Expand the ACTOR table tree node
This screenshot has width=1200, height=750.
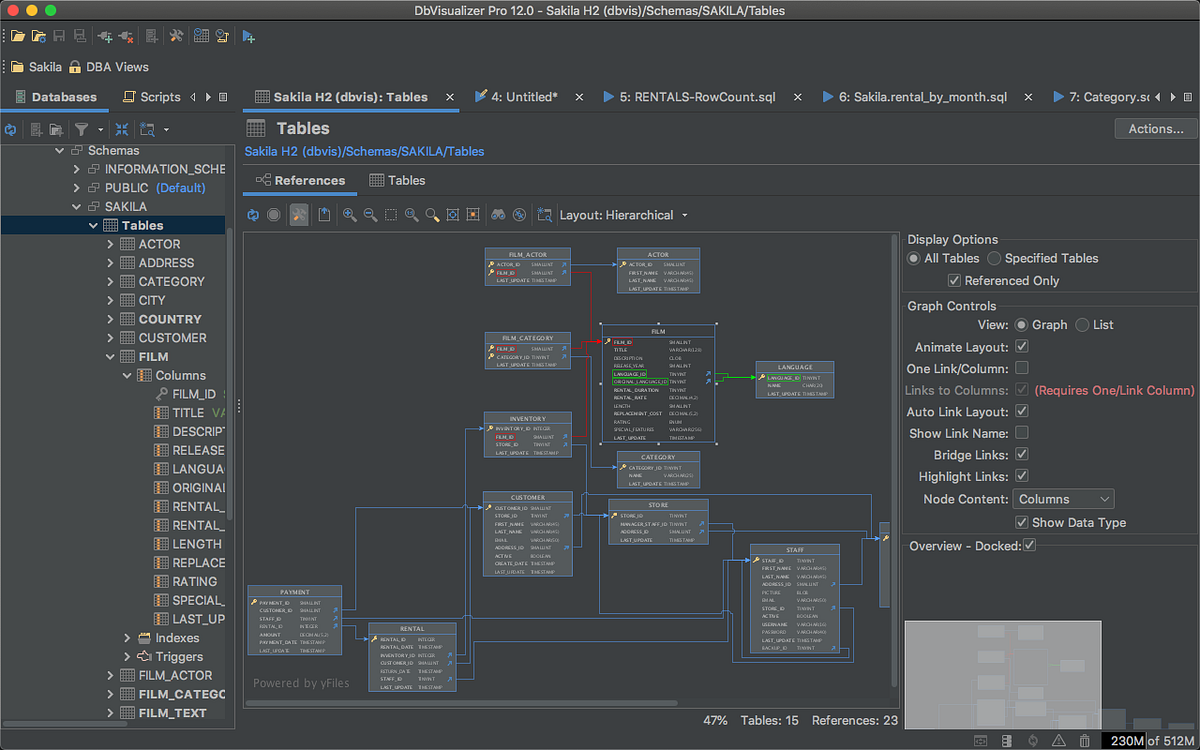110,244
